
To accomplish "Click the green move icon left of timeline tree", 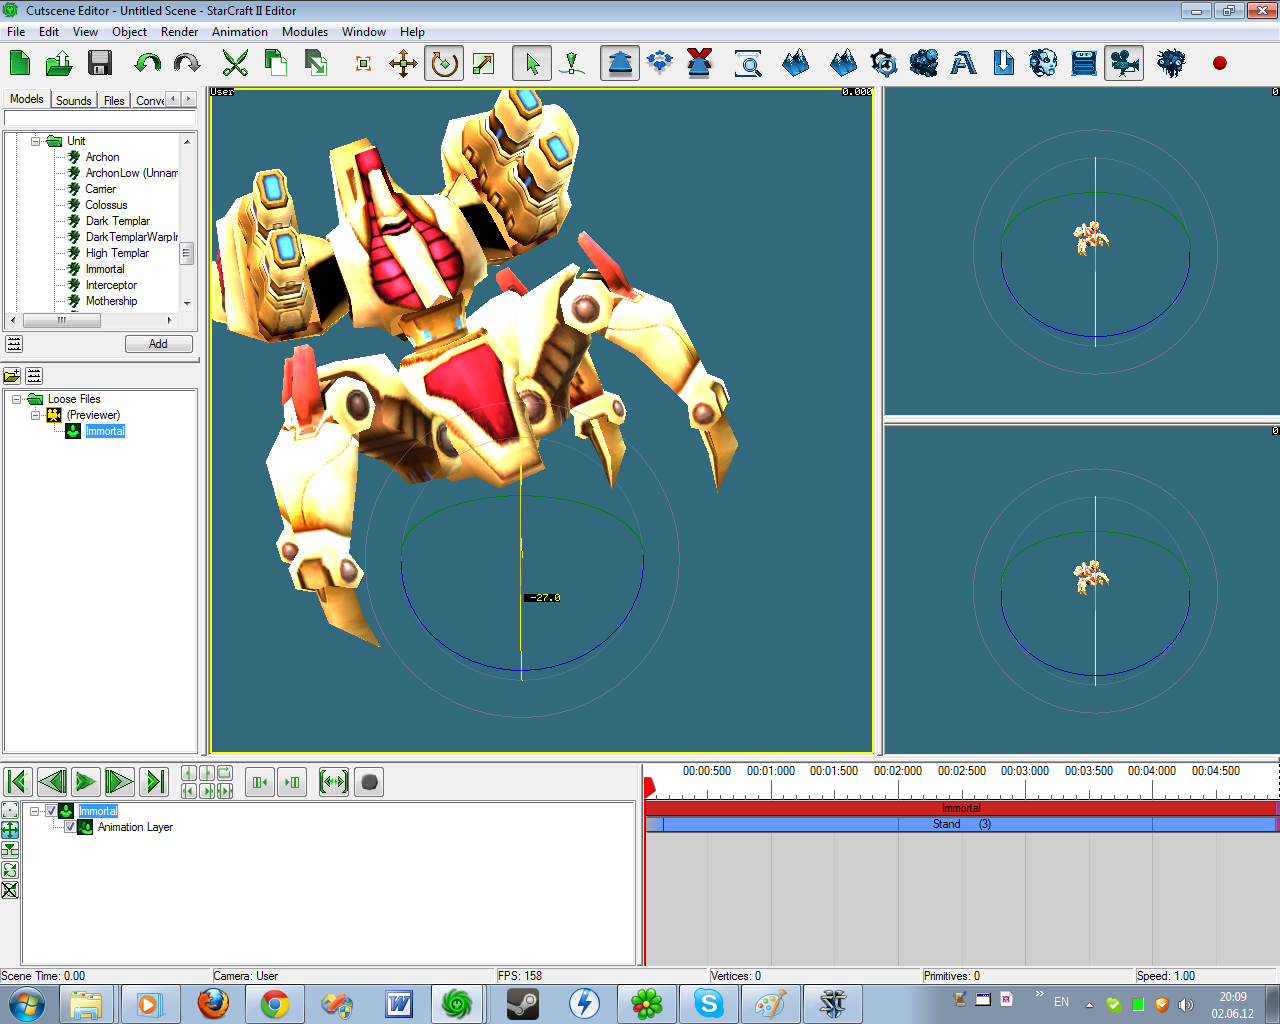I will (x=10, y=830).
